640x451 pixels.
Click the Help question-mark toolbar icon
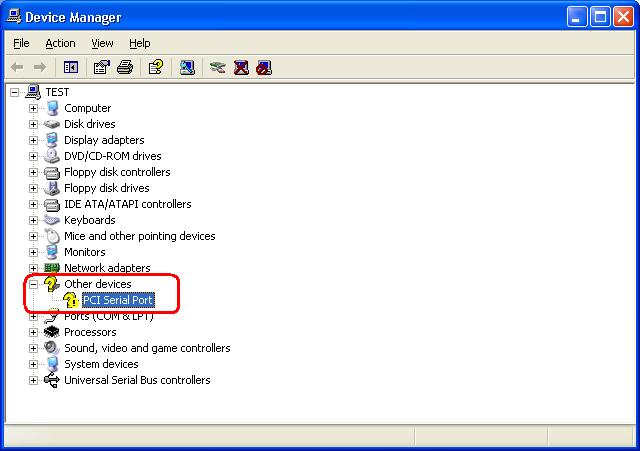pos(156,67)
